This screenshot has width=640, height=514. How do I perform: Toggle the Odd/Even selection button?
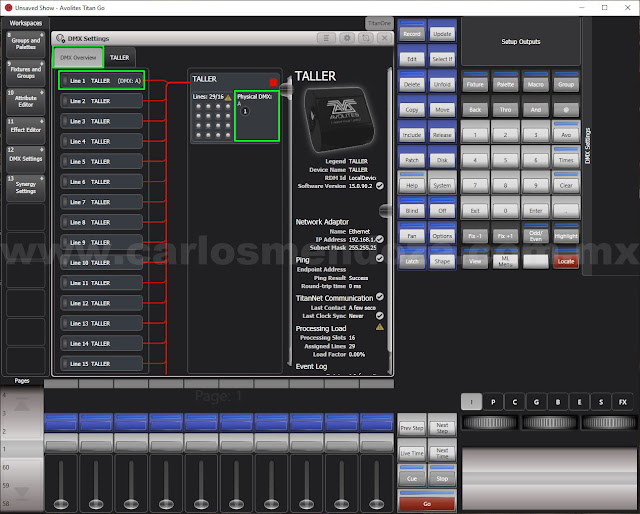pyautogui.click(x=536, y=234)
